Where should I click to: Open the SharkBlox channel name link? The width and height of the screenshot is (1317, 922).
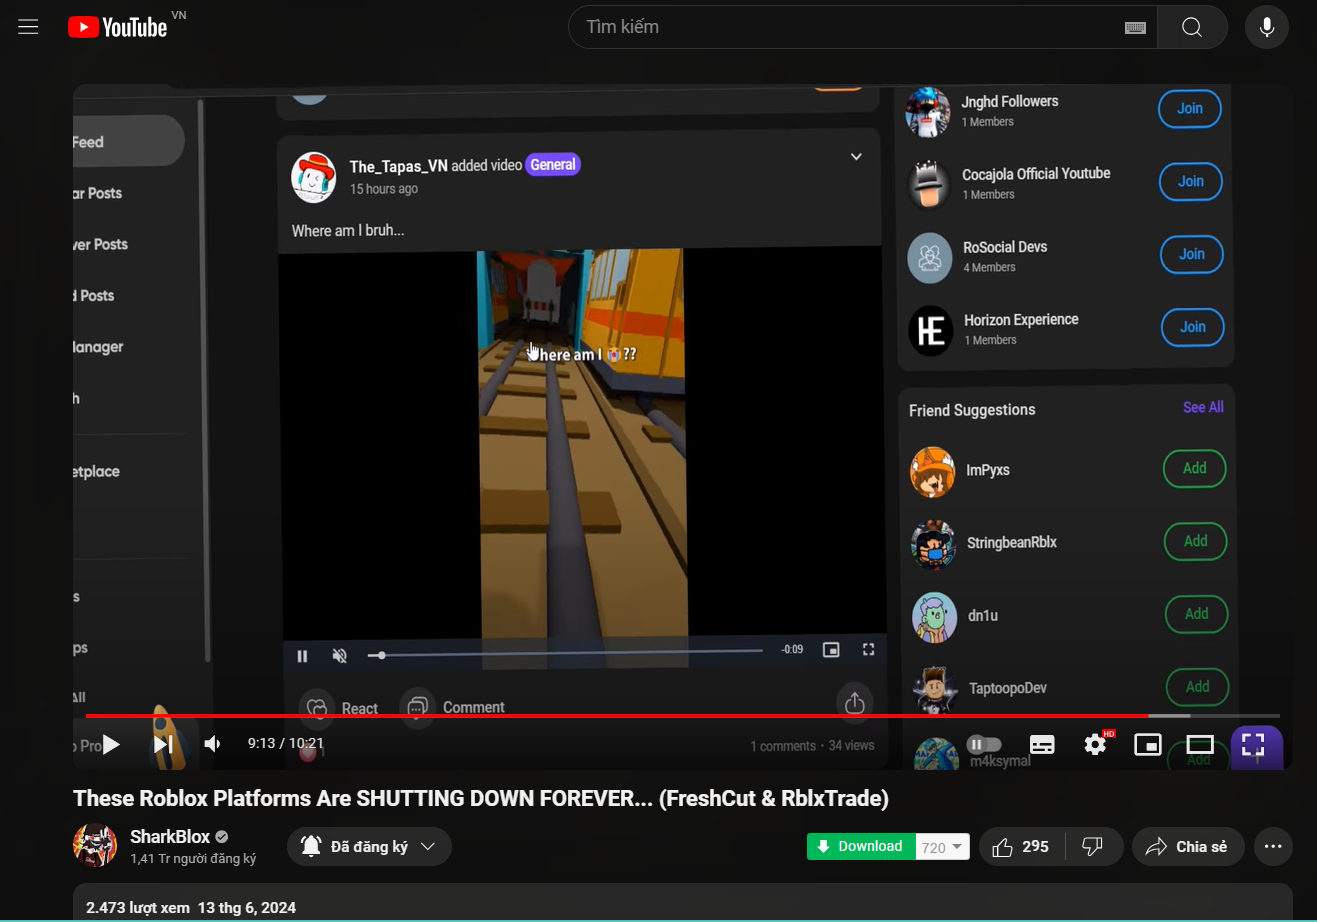[170, 836]
